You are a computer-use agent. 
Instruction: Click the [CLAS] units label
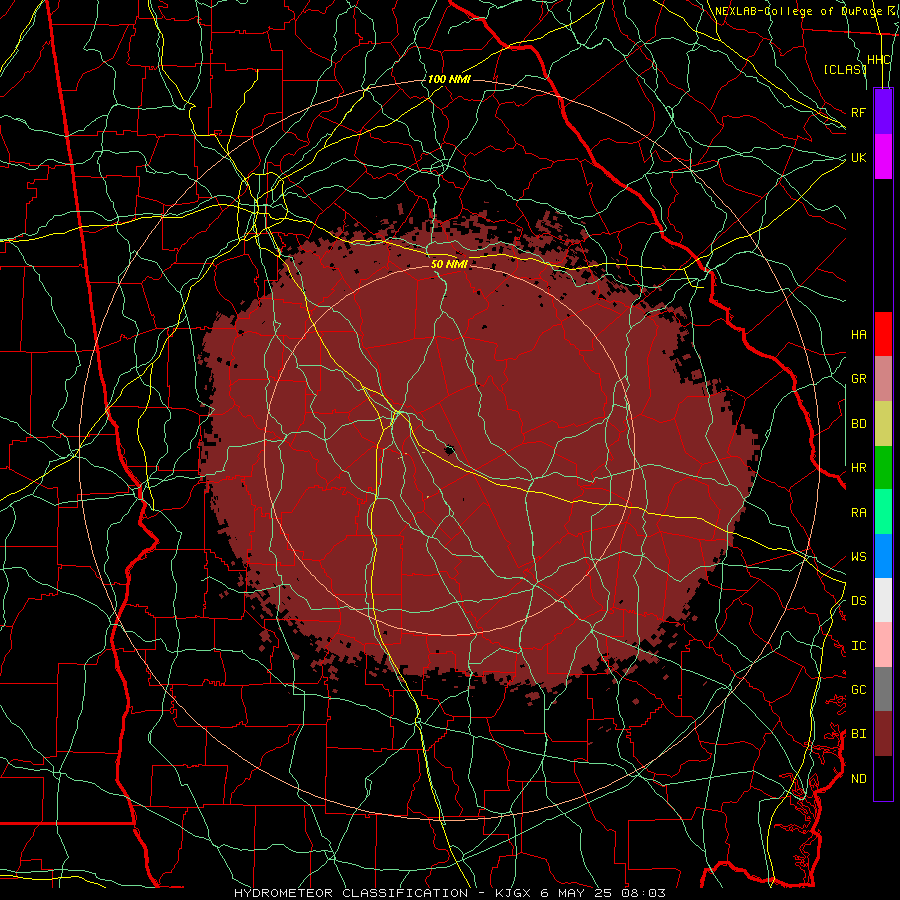(845, 69)
